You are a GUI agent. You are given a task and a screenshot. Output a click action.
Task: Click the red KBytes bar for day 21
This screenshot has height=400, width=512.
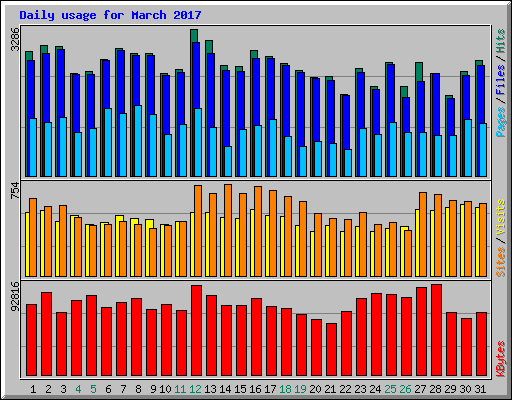tap(331, 350)
